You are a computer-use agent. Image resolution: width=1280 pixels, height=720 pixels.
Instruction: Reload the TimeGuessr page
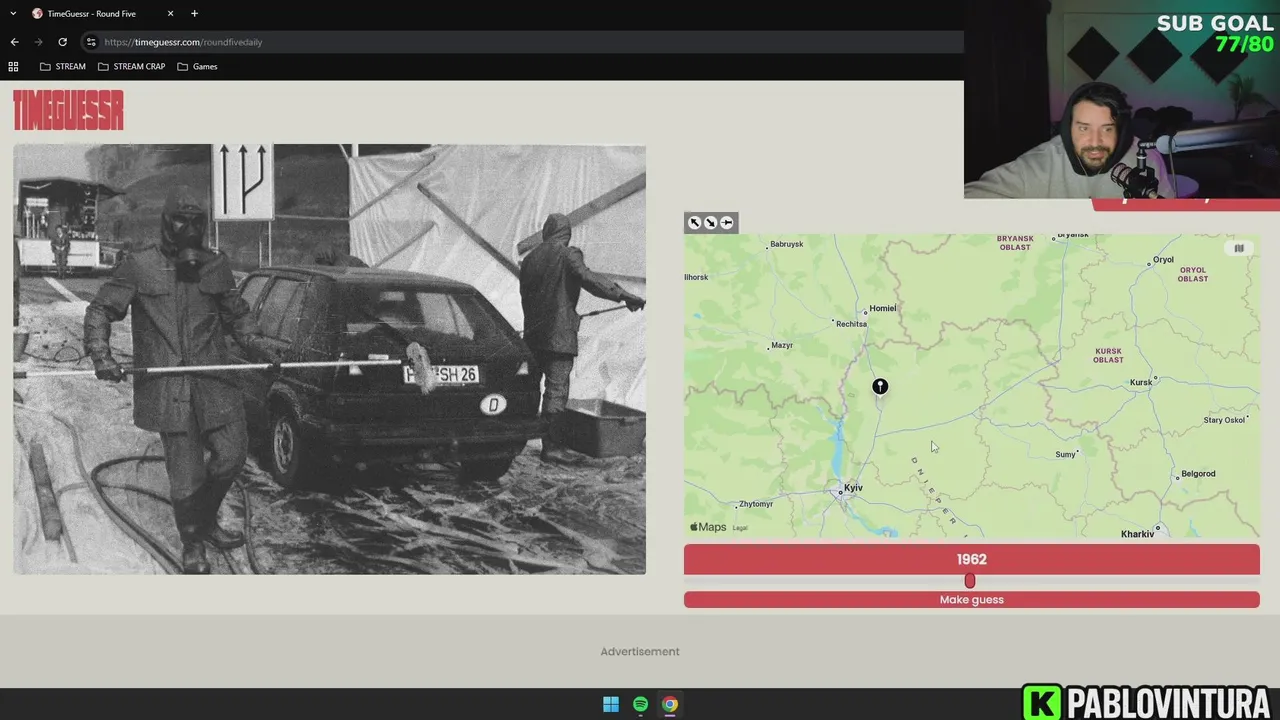click(62, 42)
